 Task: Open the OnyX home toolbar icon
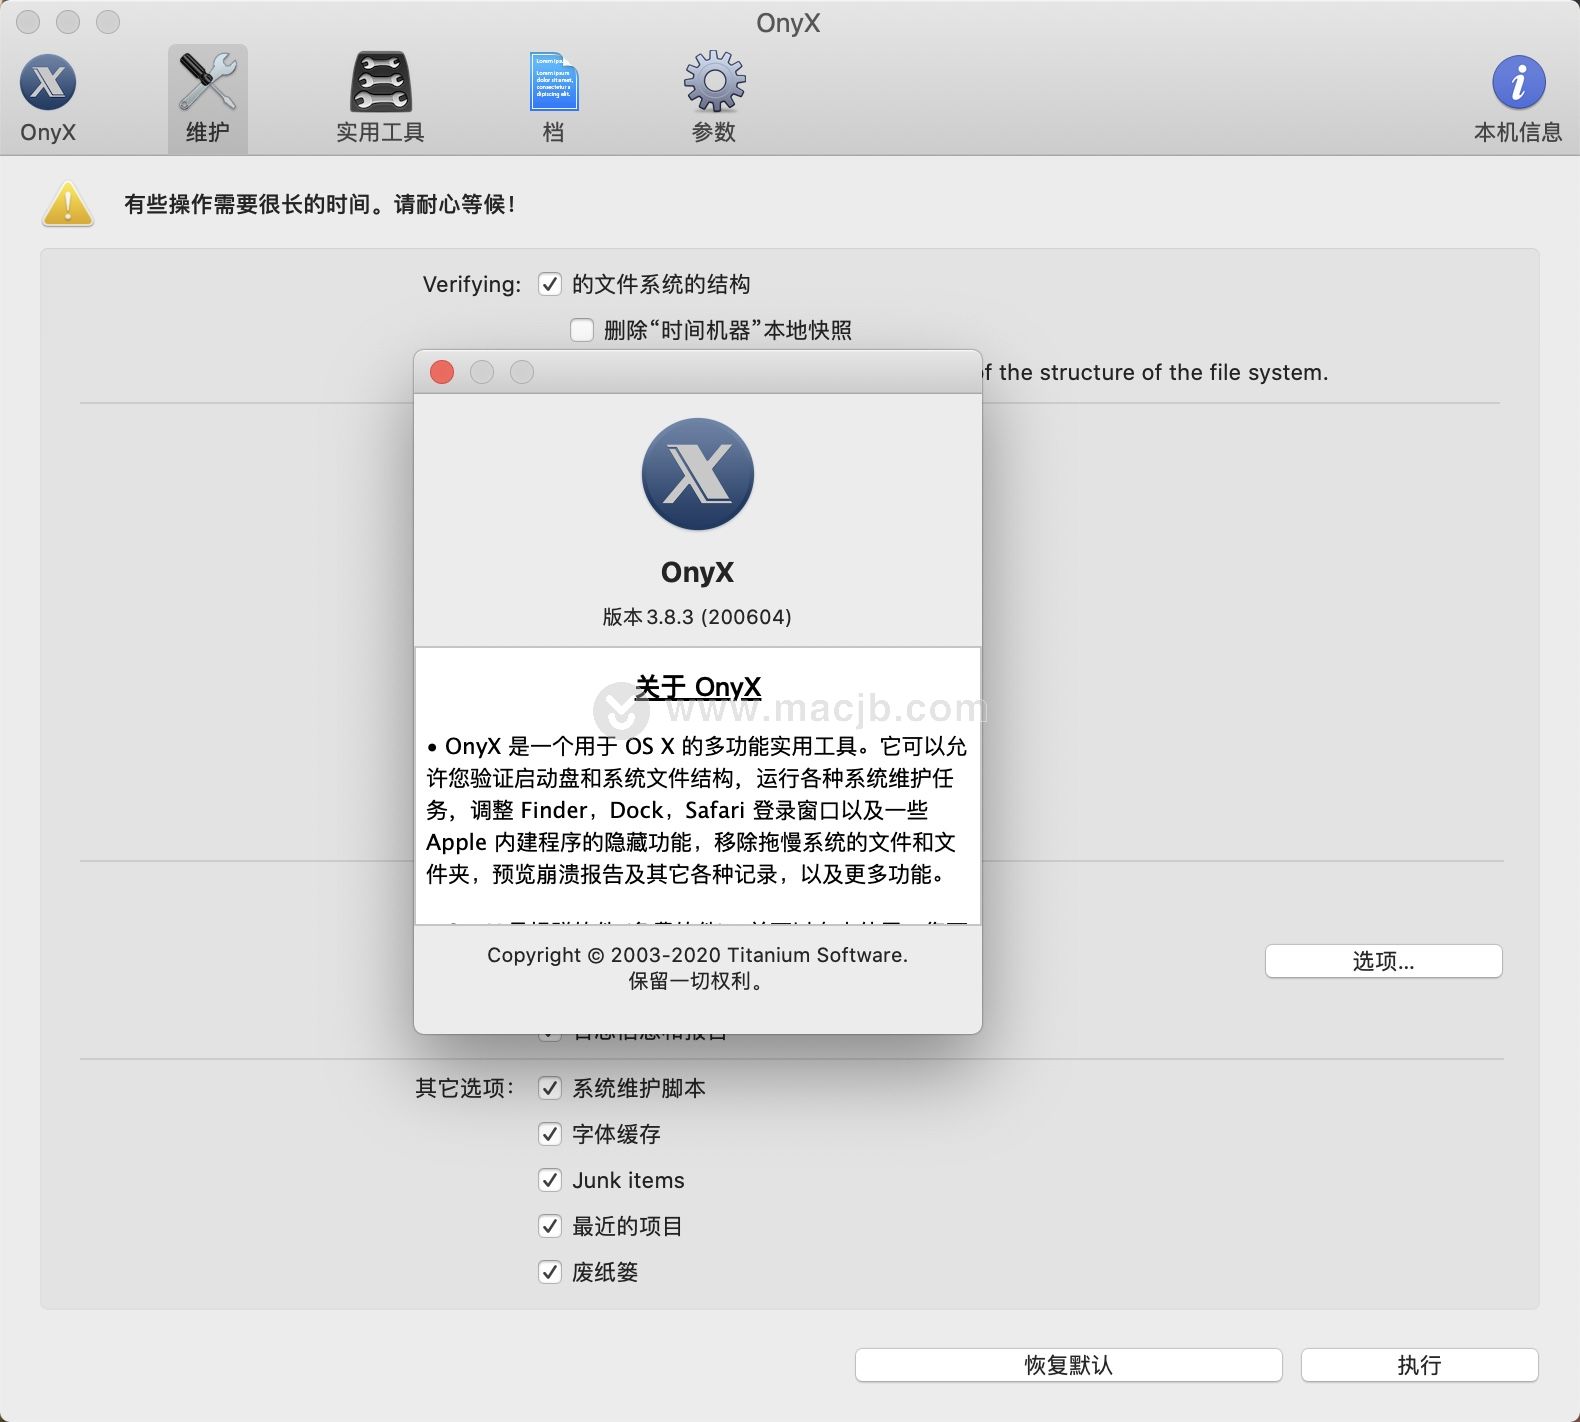[48, 98]
